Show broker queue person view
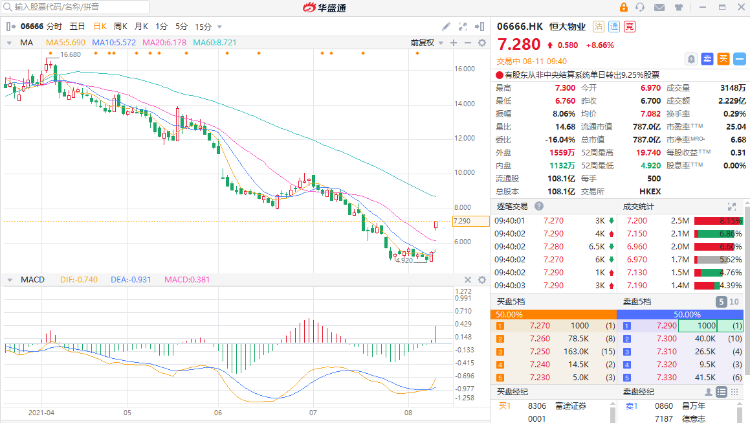 708,392
